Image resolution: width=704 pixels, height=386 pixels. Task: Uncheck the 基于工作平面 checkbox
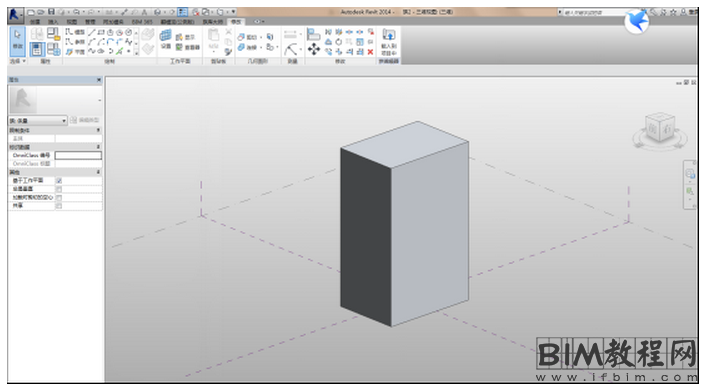pos(59,180)
